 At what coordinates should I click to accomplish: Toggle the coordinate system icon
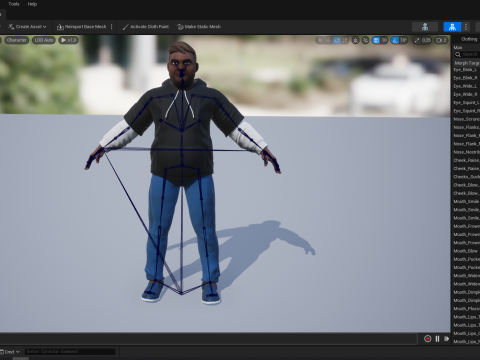click(356, 40)
